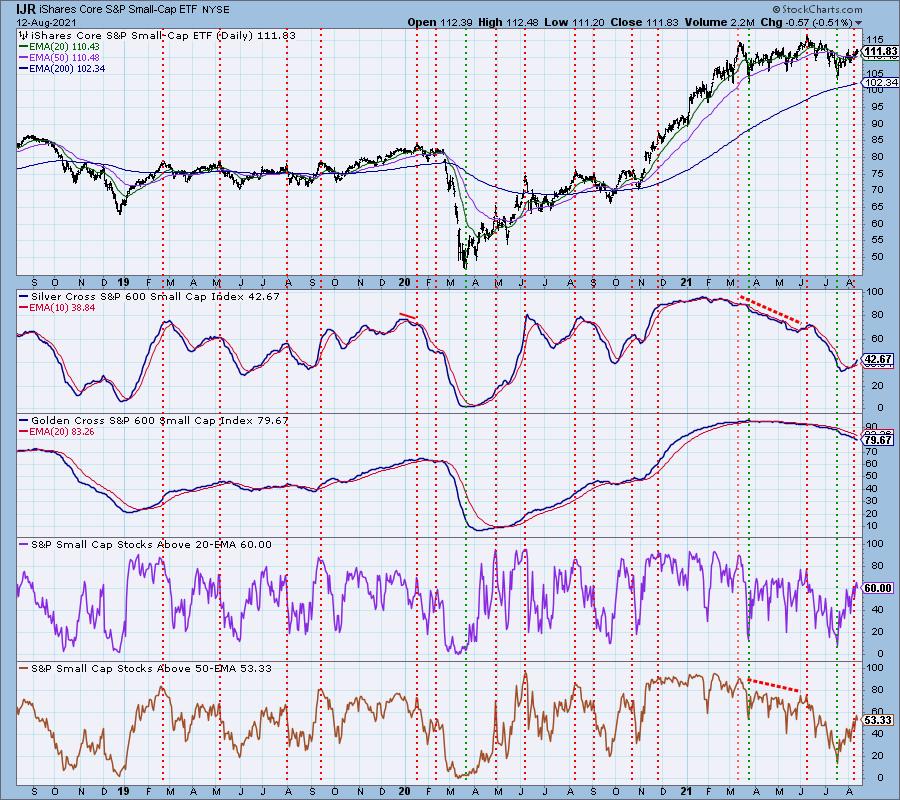Click the '(Daily) 111.83' price panel legend
This screenshot has height=800, width=900.
click(x=157, y=35)
